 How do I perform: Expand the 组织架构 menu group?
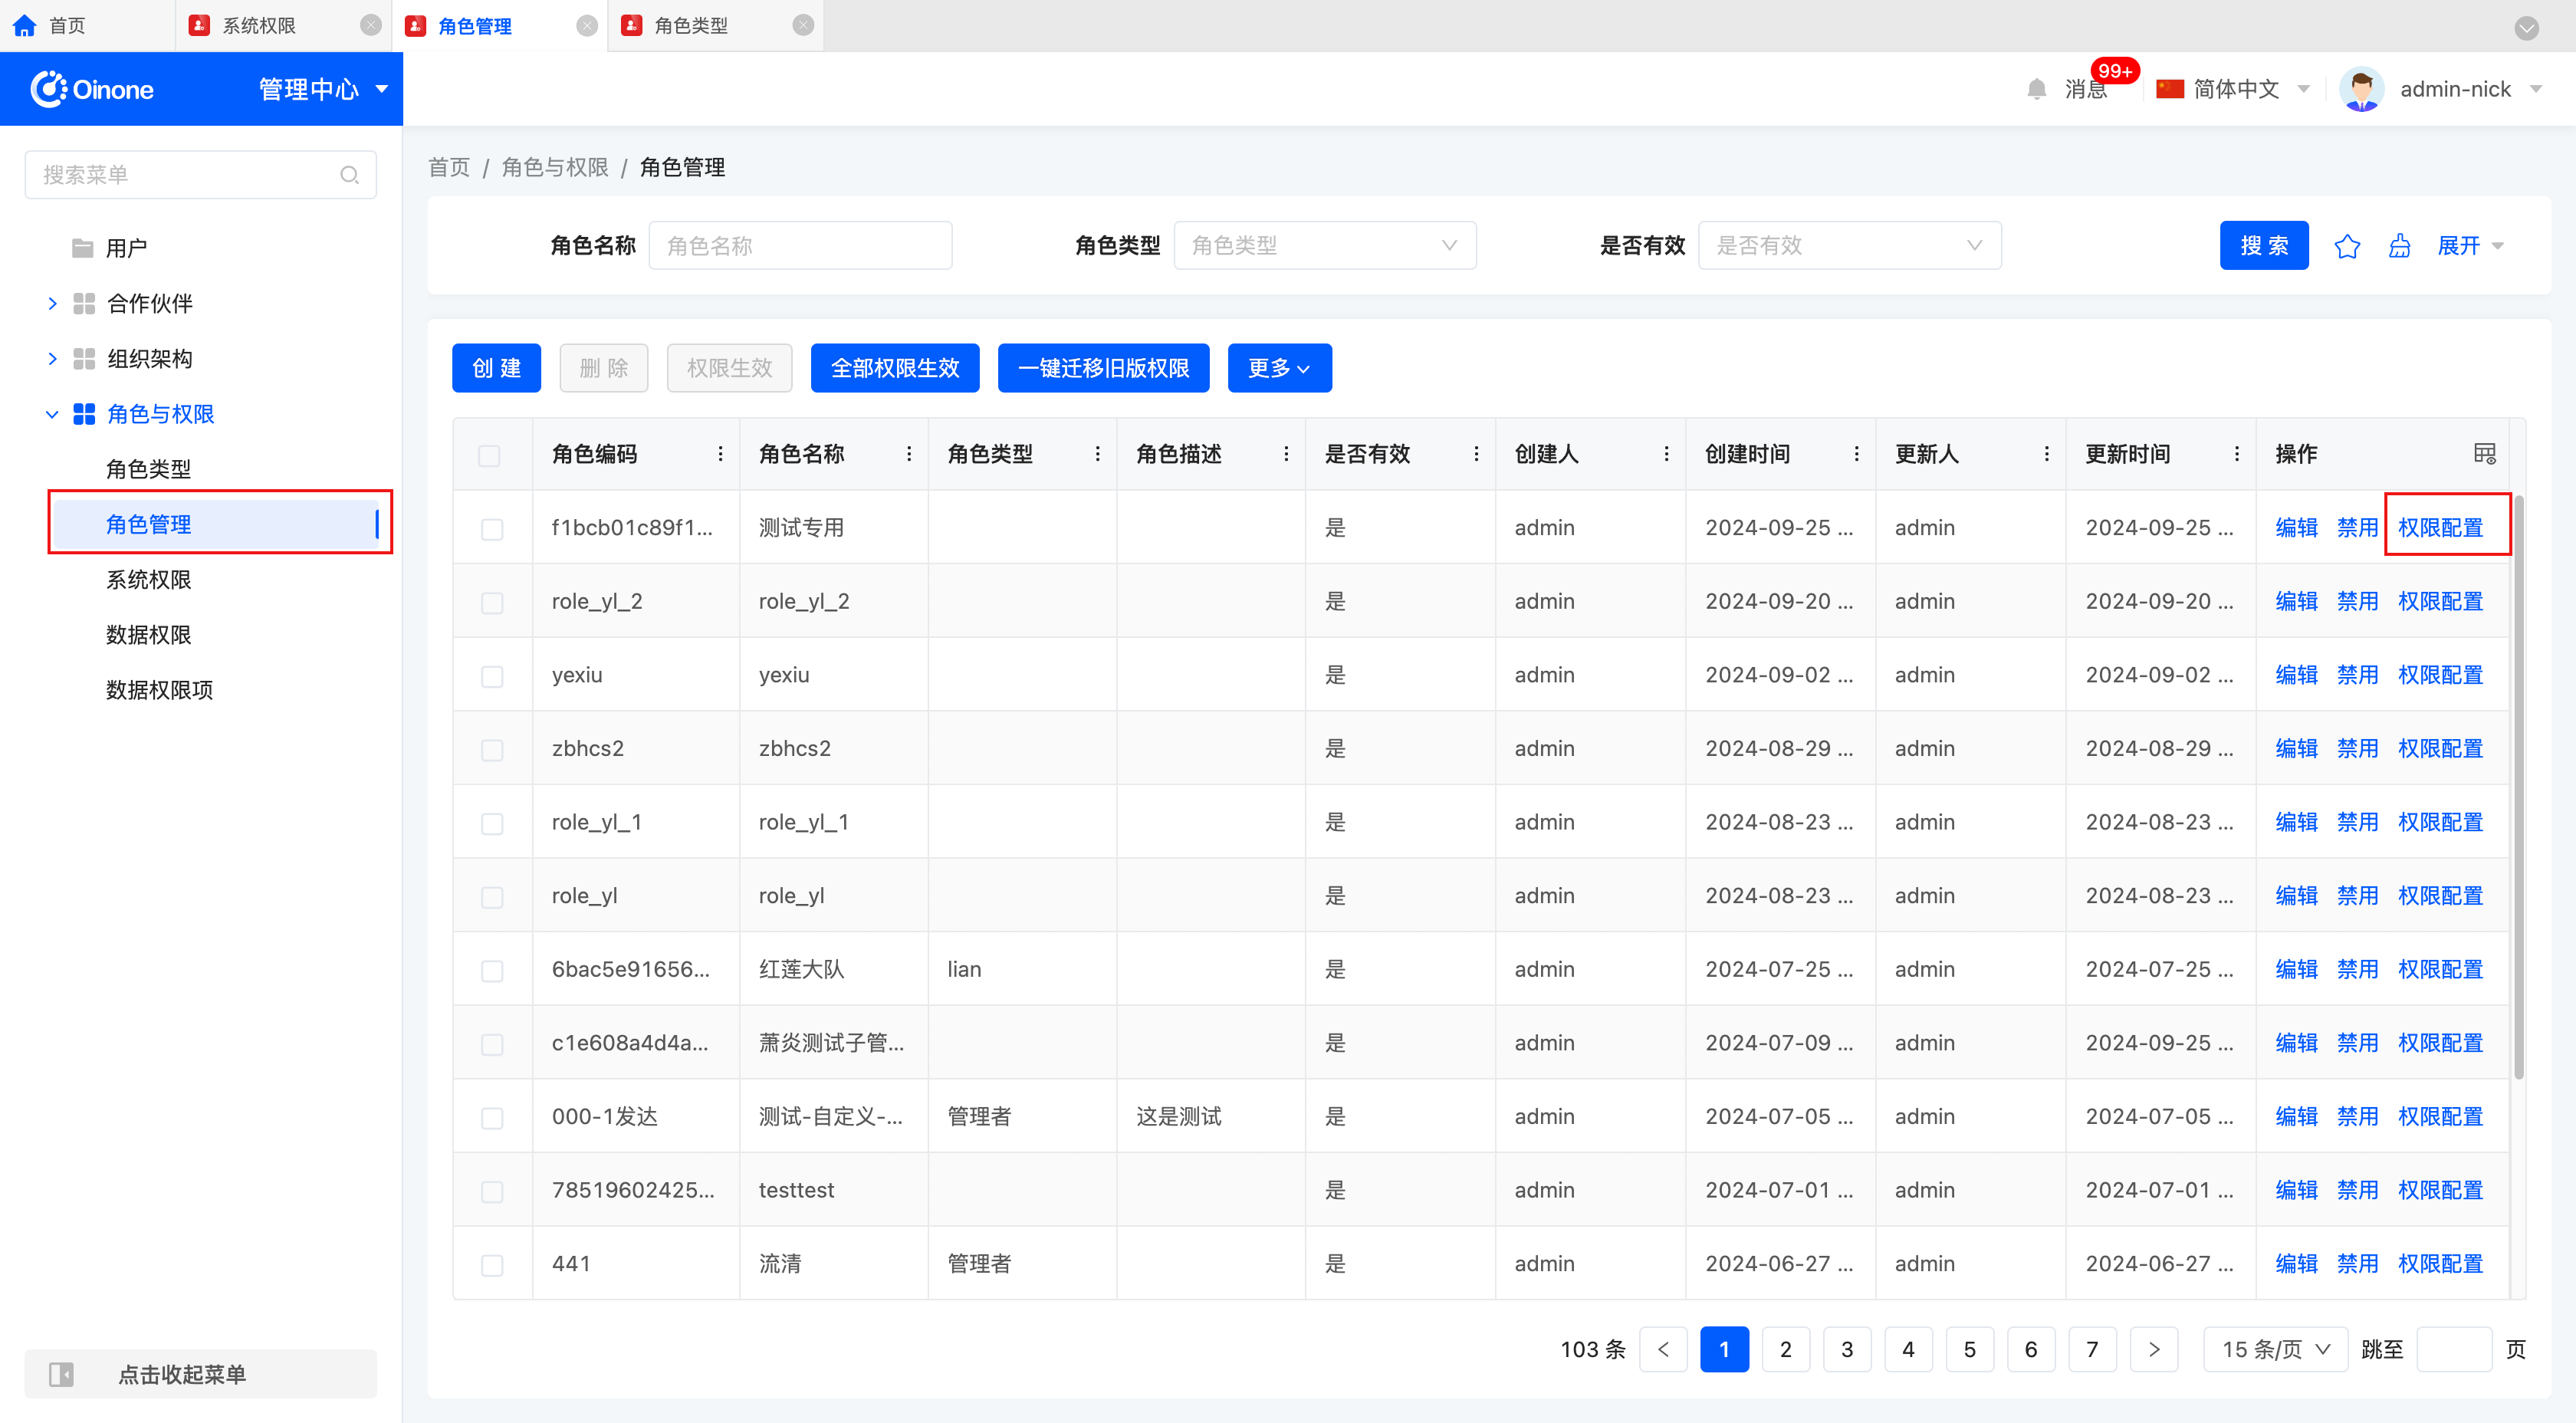pyautogui.click(x=52, y=358)
